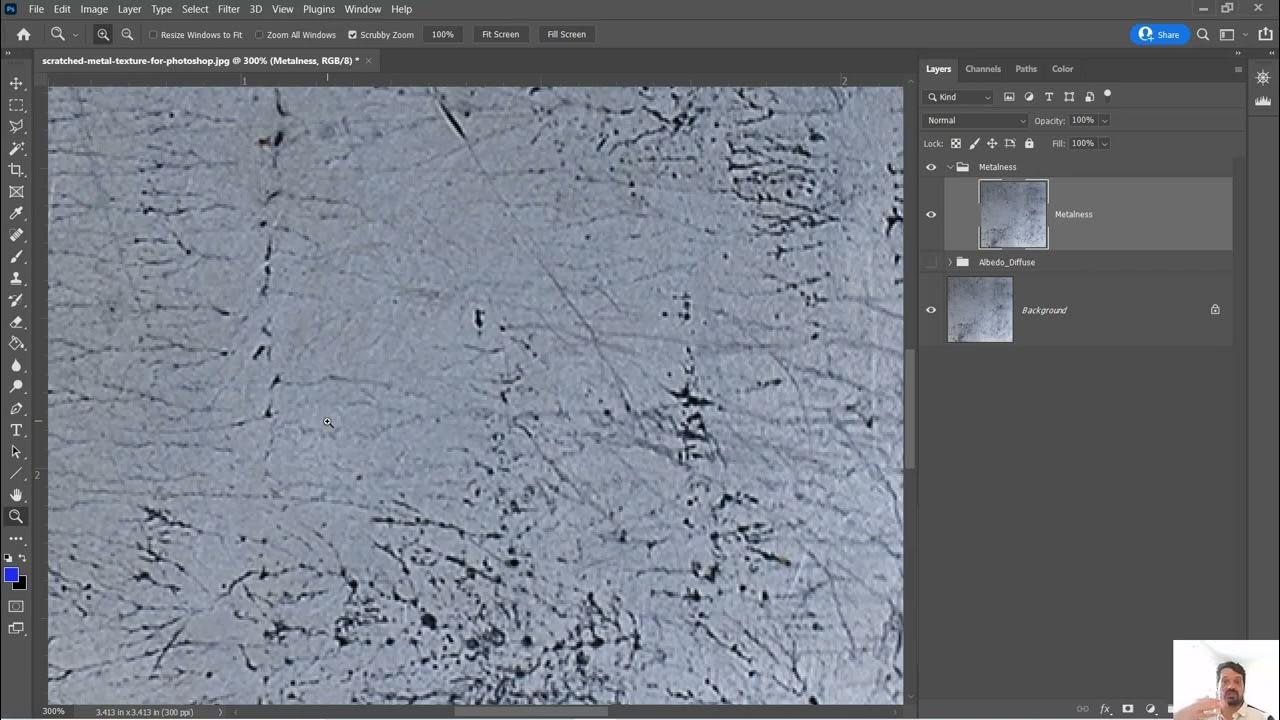Switch to the Color tab
This screenshot has width=1280, height=720.
pyautogui.click(x=1062, y=69)
